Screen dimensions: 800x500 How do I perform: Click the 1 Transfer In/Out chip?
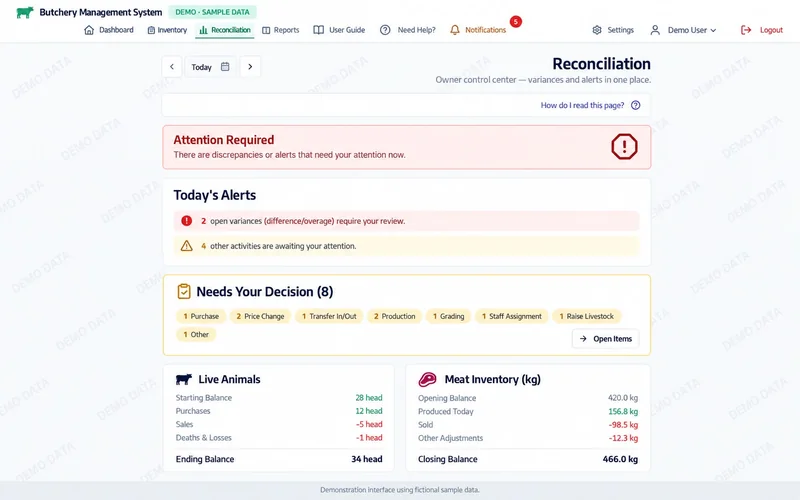coord(329,316)
